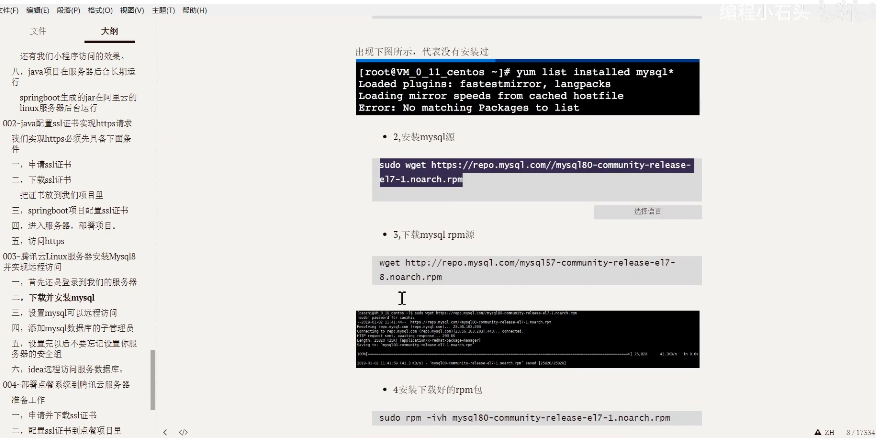Click bullet text 4安装下载好的rpm包

[437, 390]
